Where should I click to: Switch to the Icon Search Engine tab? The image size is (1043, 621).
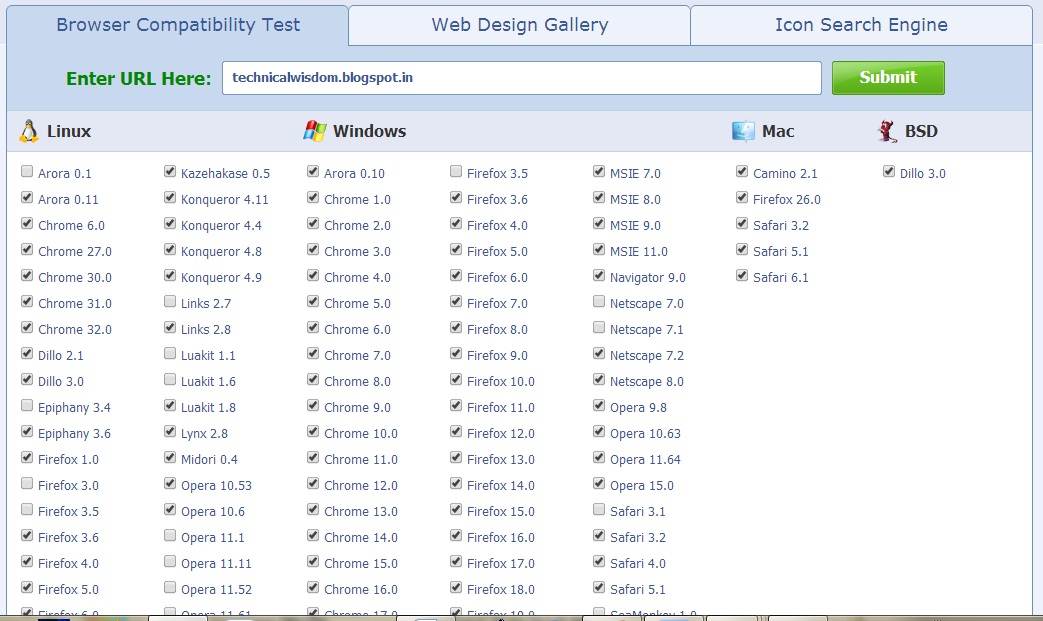[x=861, y=25]
